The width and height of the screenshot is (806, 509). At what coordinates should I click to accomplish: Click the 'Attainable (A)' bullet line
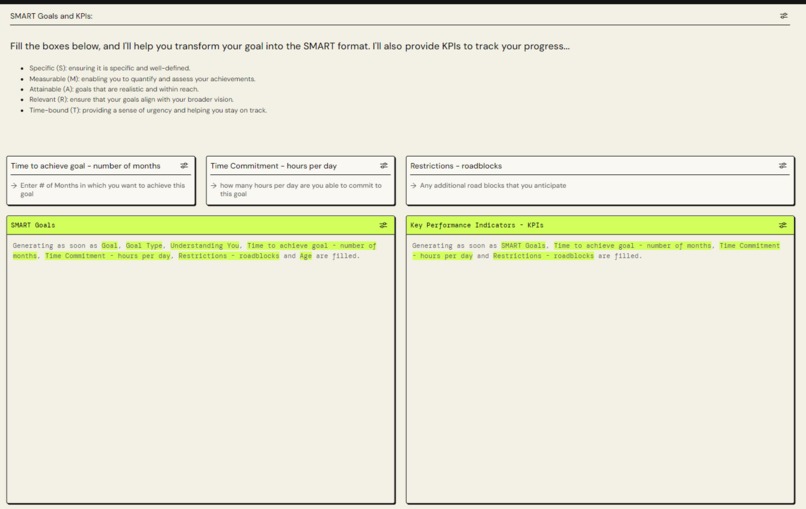(114, 89)
